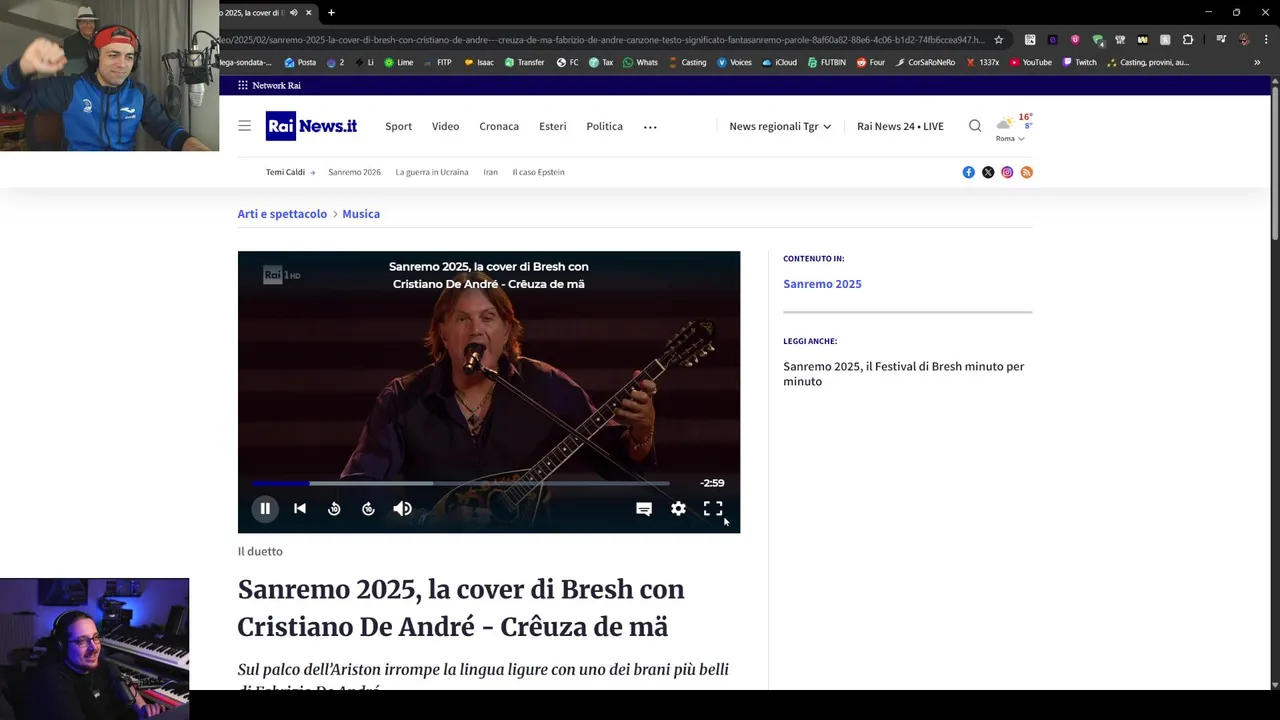
Task: Open the Cronaca section
Action: click(x=499, y=126)
